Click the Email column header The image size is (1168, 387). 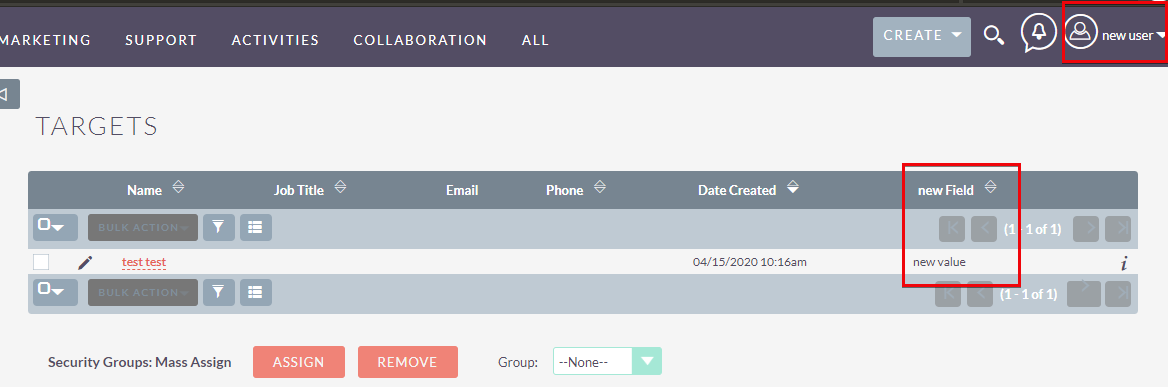462,190
